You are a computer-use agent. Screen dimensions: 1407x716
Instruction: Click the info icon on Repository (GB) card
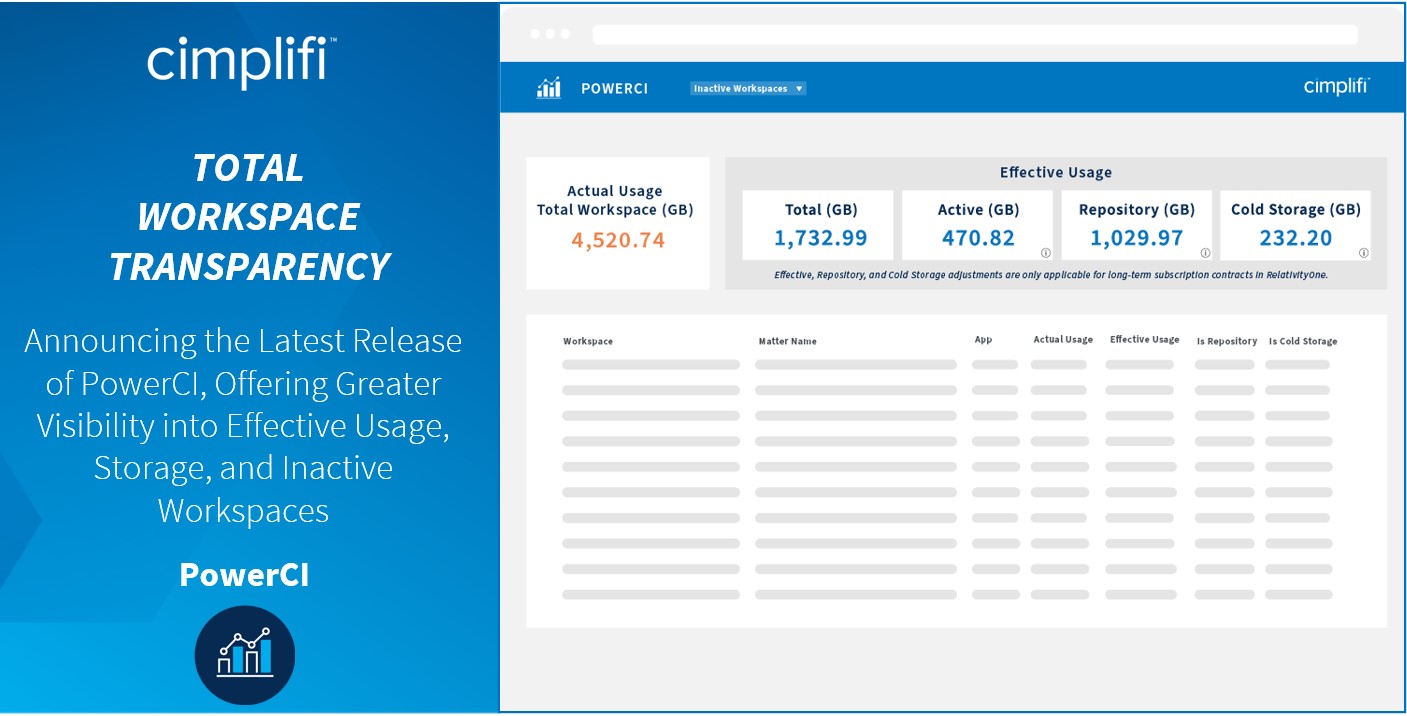tap(1205, 253)
